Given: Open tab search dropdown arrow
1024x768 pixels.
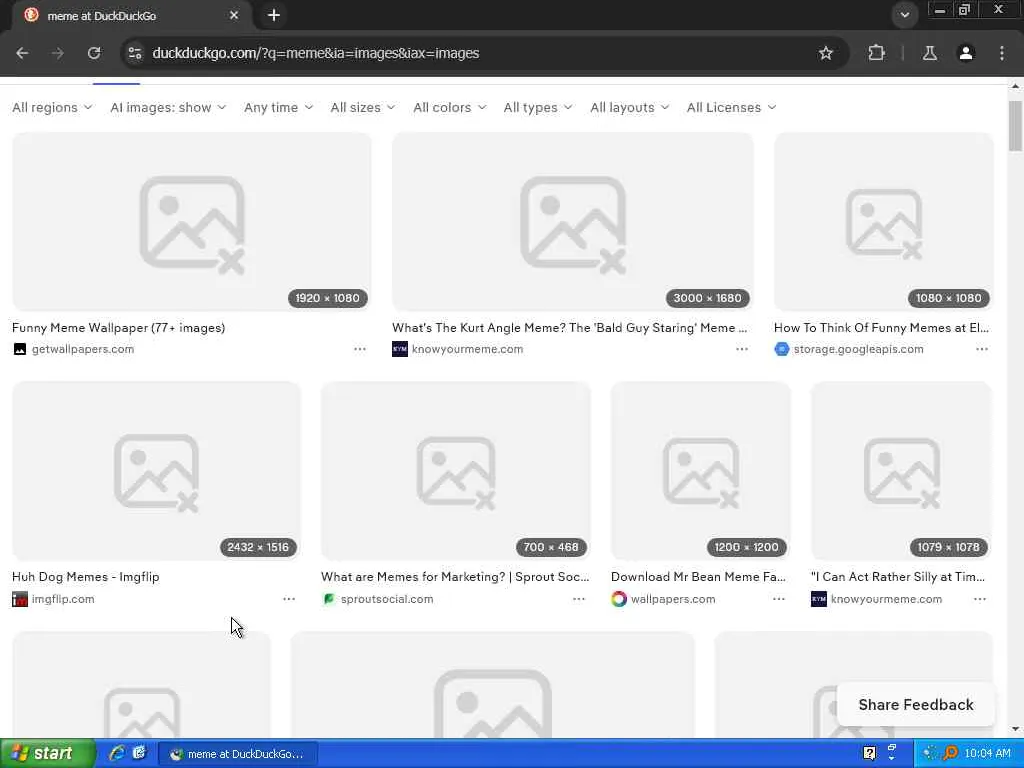Looking at the screenshot, I should 904,15.
